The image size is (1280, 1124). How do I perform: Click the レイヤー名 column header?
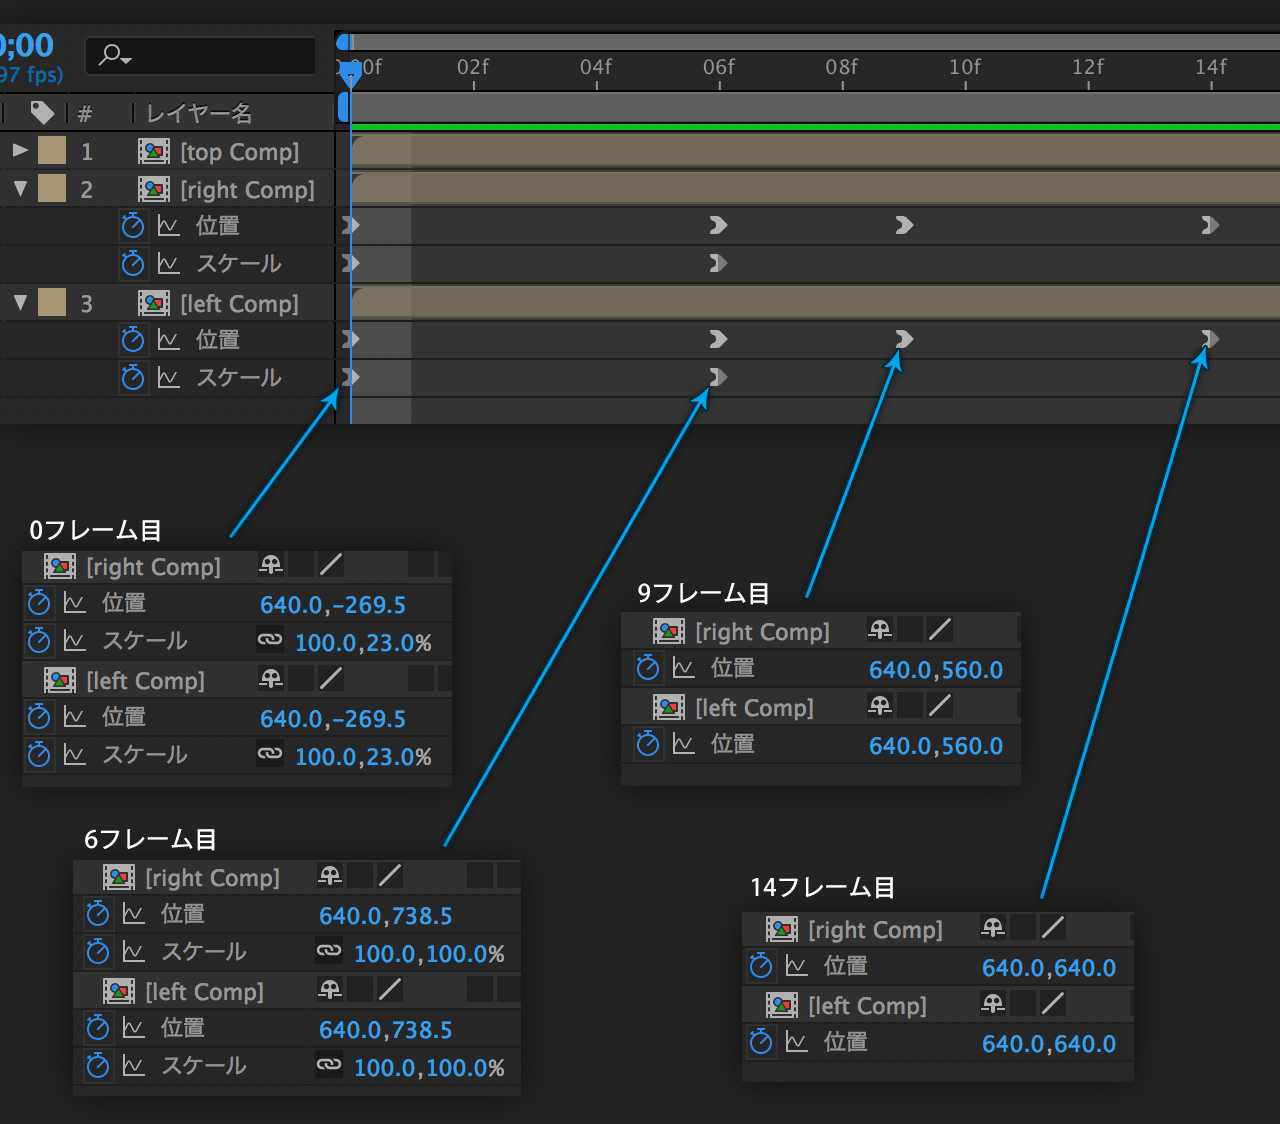coord(199,114)
